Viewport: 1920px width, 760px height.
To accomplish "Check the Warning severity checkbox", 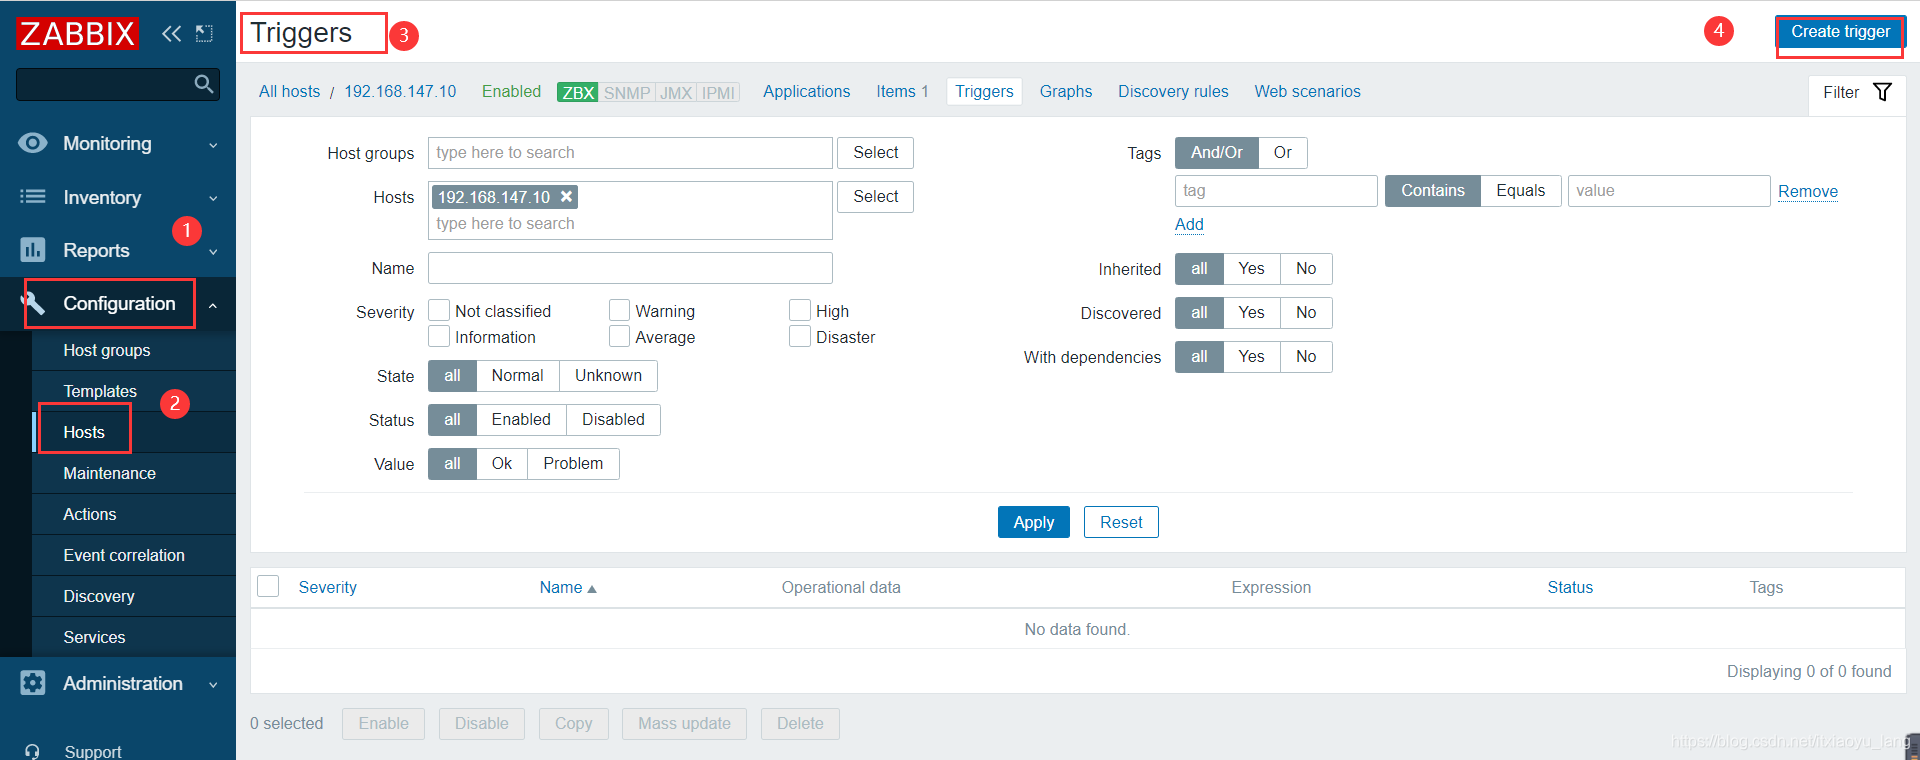I will 619,310.
